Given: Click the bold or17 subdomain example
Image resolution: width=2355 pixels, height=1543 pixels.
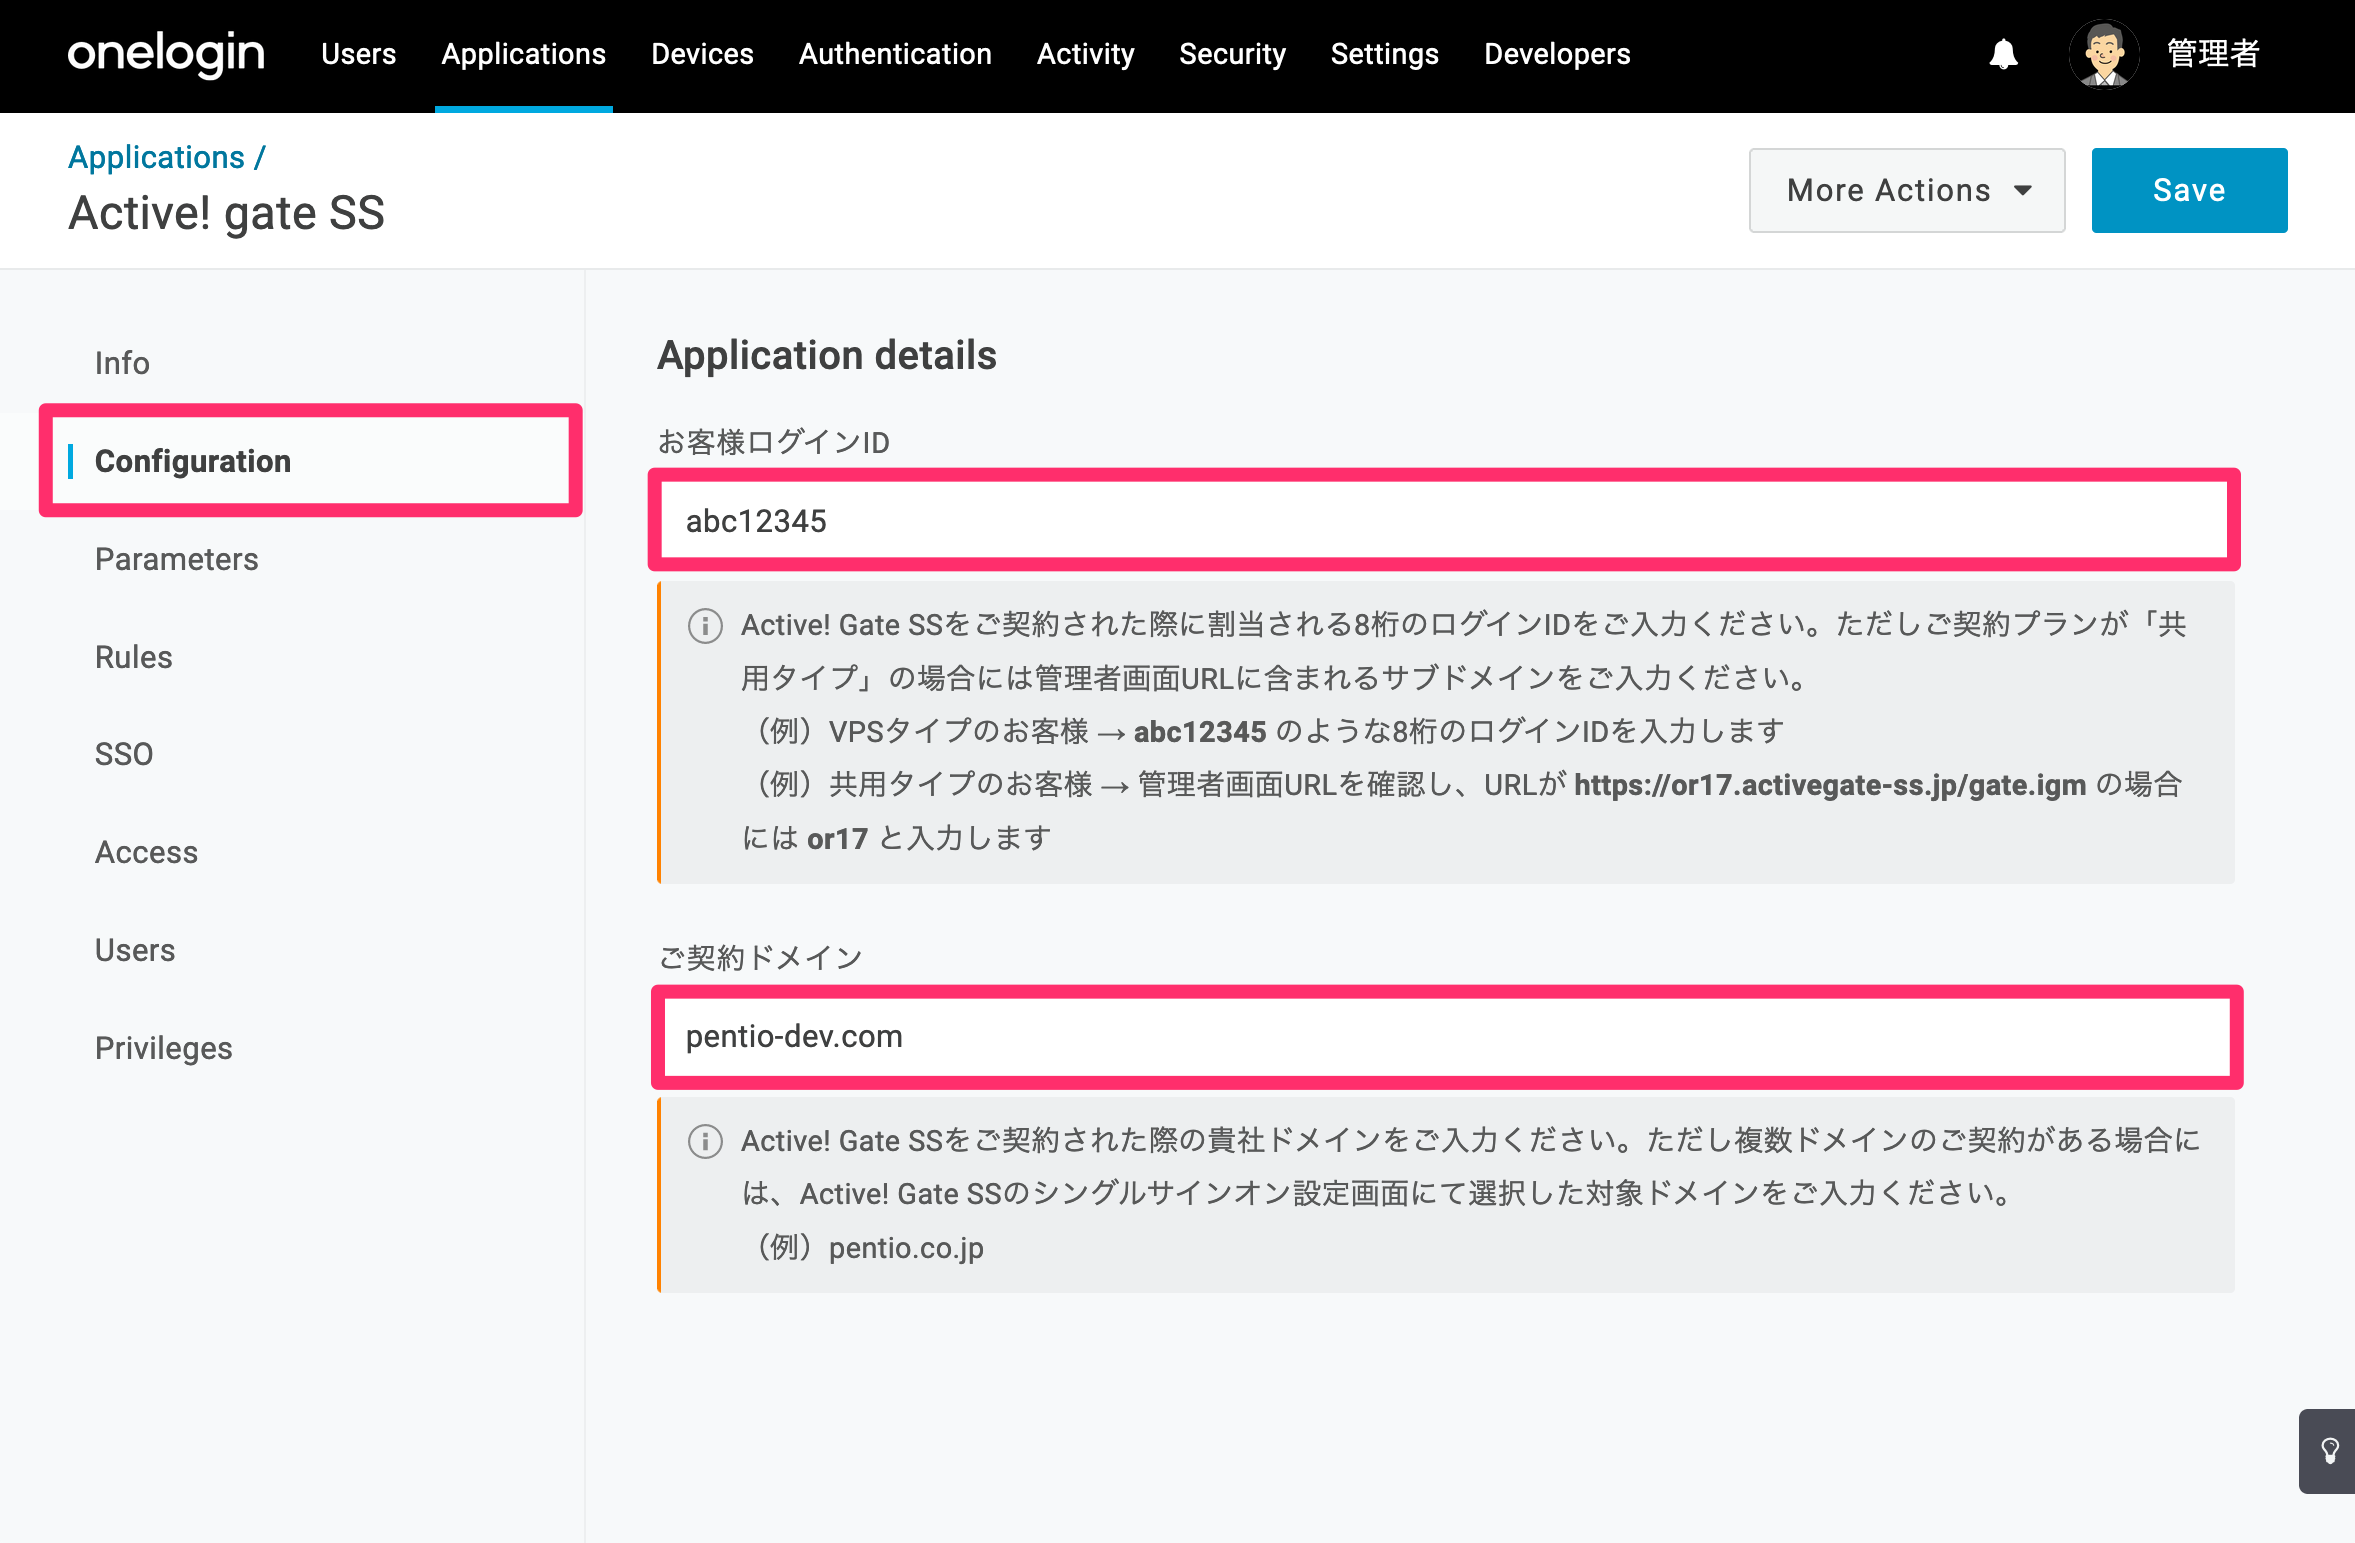Looking at the screenshot, I should click(x=837, y=838).
